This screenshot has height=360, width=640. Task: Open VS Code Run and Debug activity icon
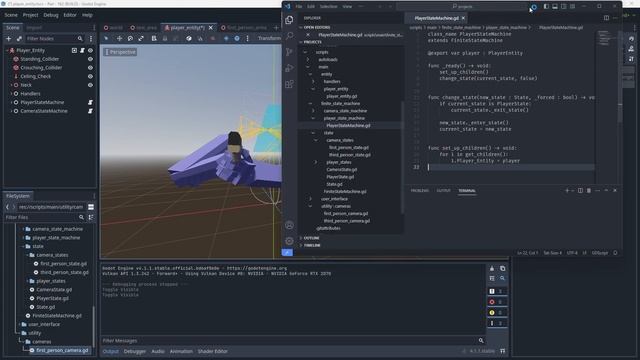(x=289, y=68)
